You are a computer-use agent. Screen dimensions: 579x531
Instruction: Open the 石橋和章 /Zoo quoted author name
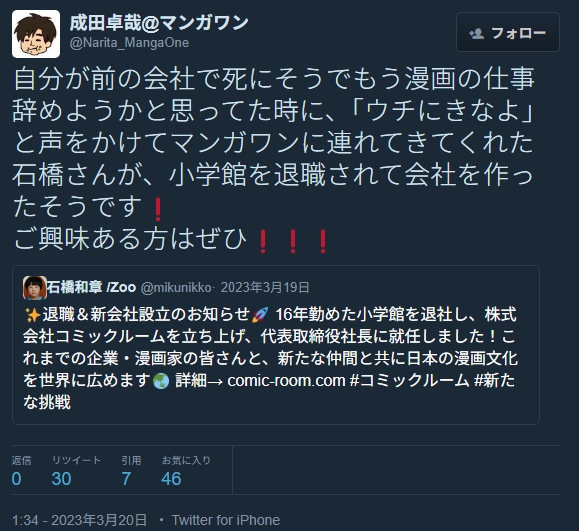point(92,287)
